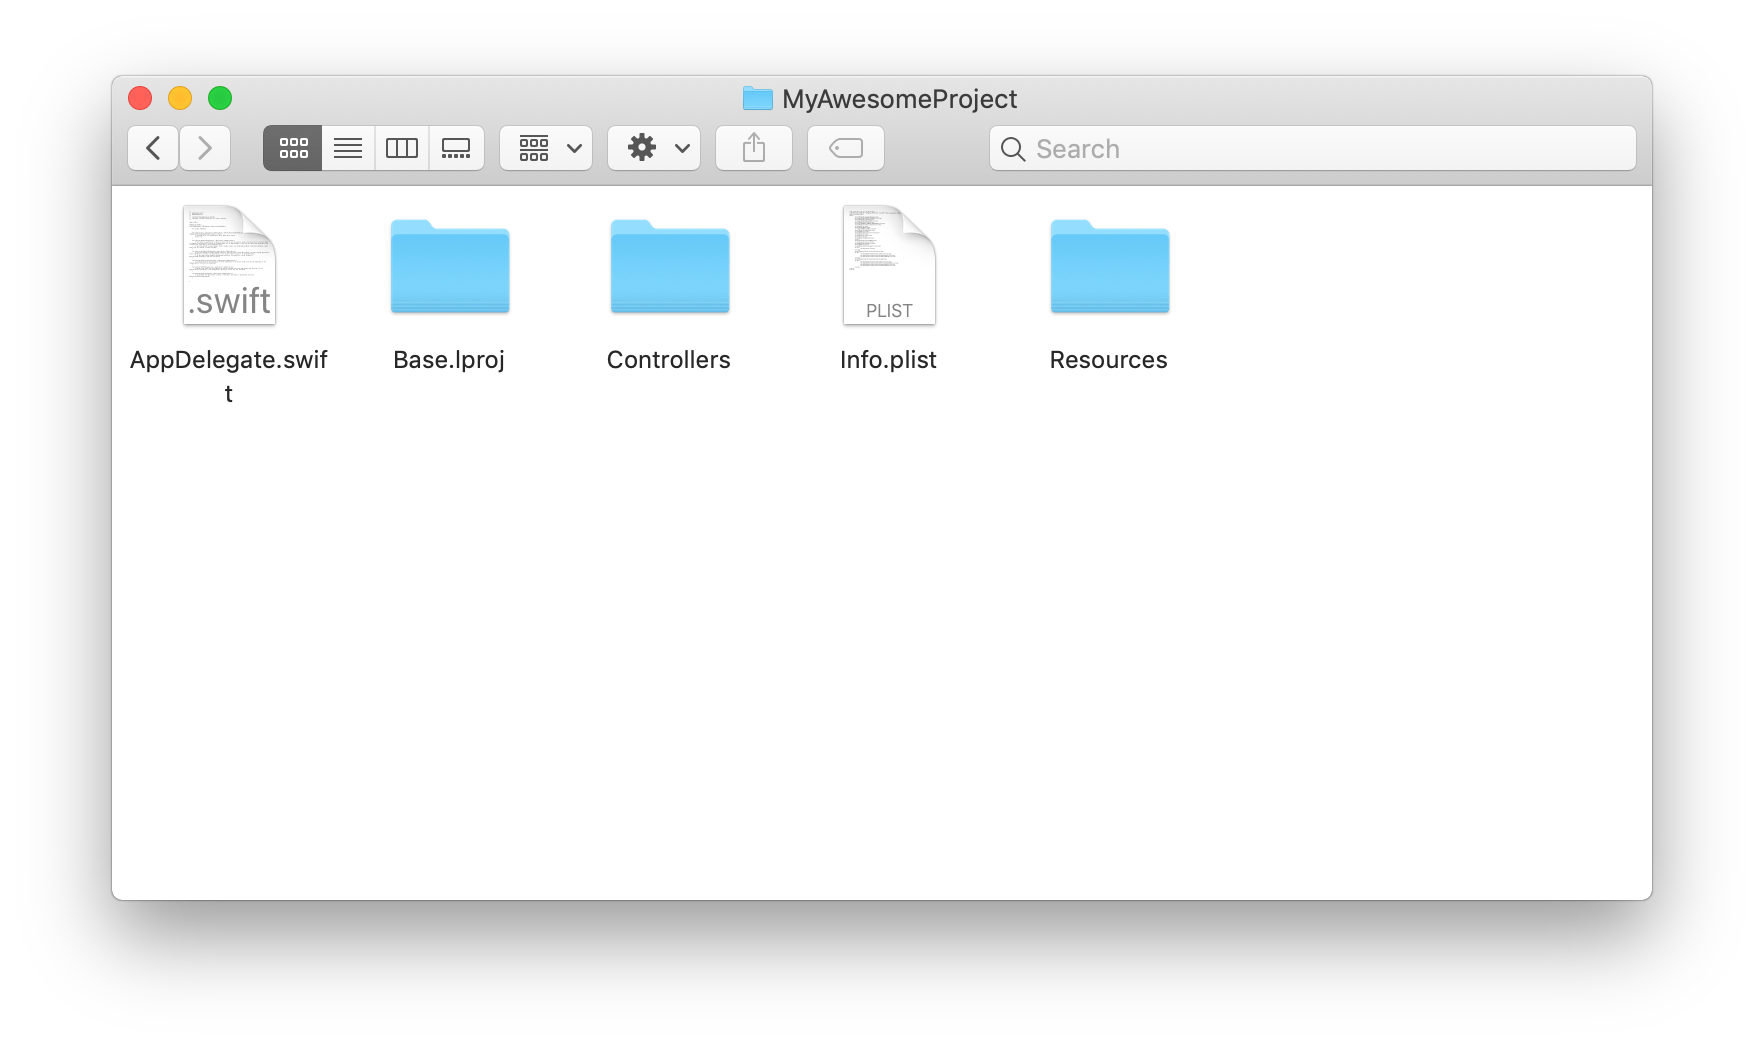Select the AppDelegate.swift file
1764x1048 pixels.
229,265
